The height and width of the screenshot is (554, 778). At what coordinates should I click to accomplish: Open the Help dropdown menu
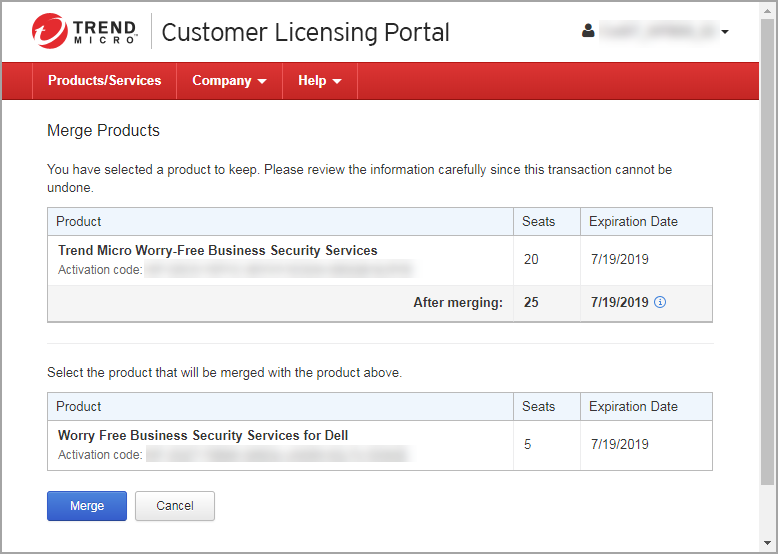pyautogui.click(x=319, y=81)
